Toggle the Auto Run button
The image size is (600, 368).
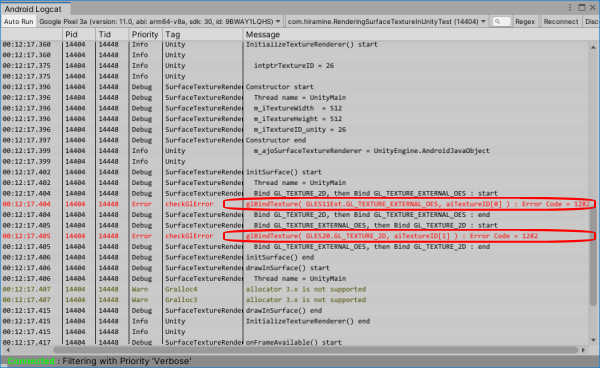[19, 22]
